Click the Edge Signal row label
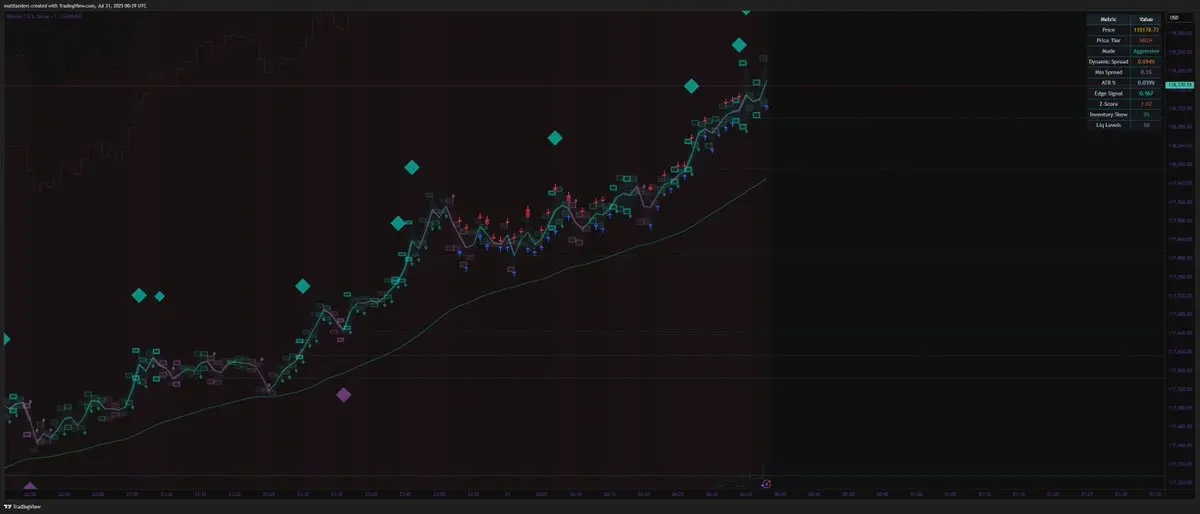Screen dimensions: 1200x514 (x=1108, y=93)
